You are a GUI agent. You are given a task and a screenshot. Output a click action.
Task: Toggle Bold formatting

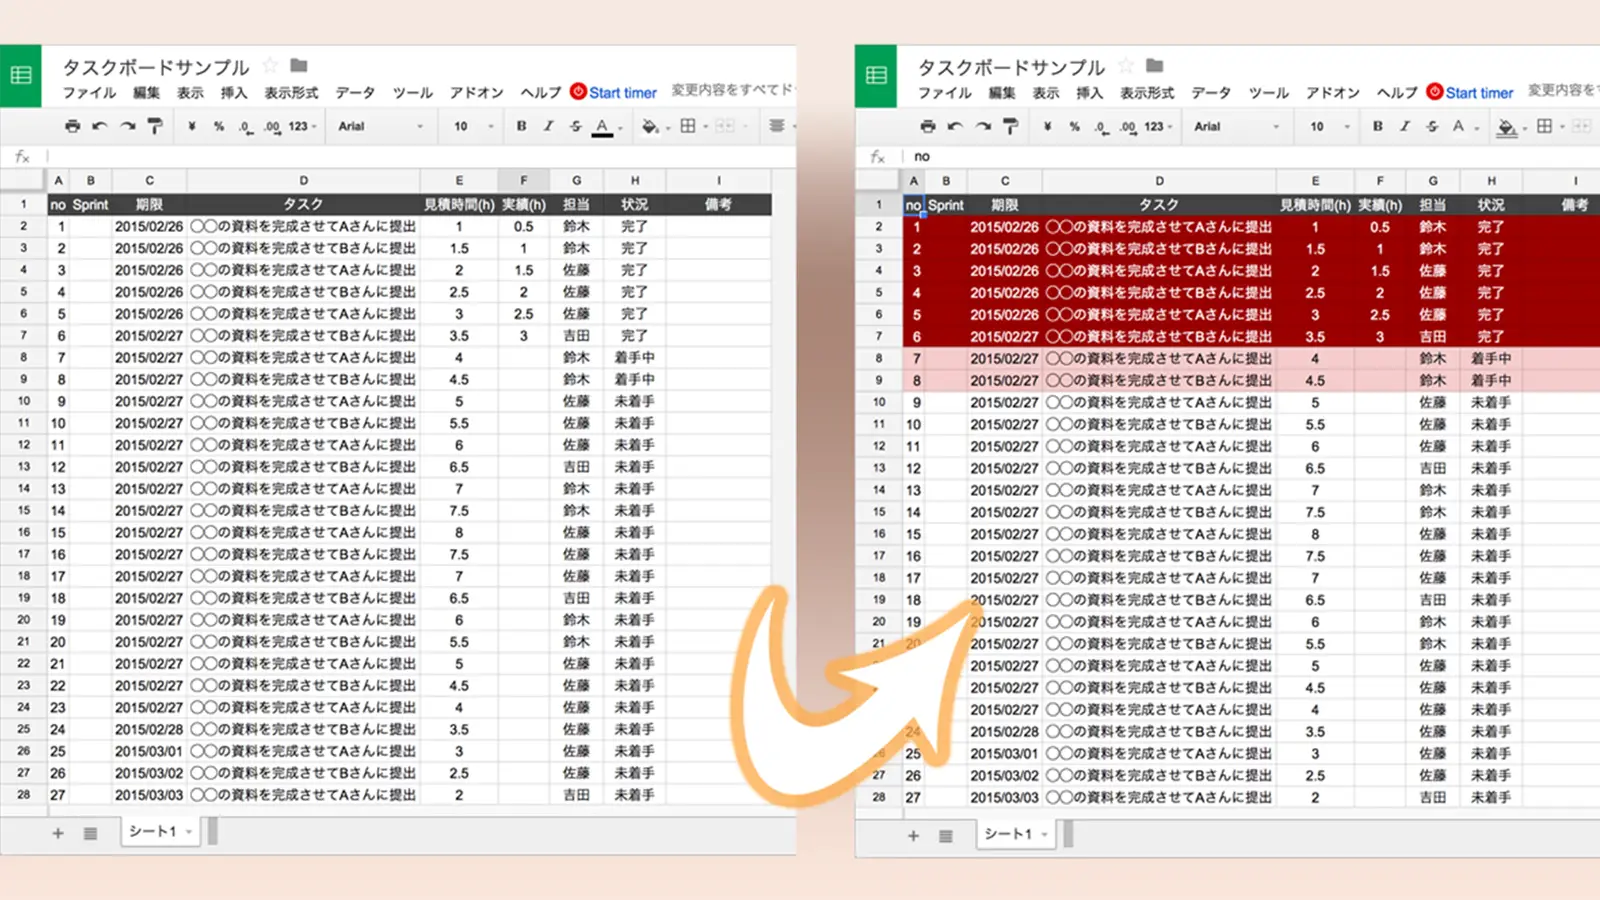pyautogui.click(x=520, y=126)
